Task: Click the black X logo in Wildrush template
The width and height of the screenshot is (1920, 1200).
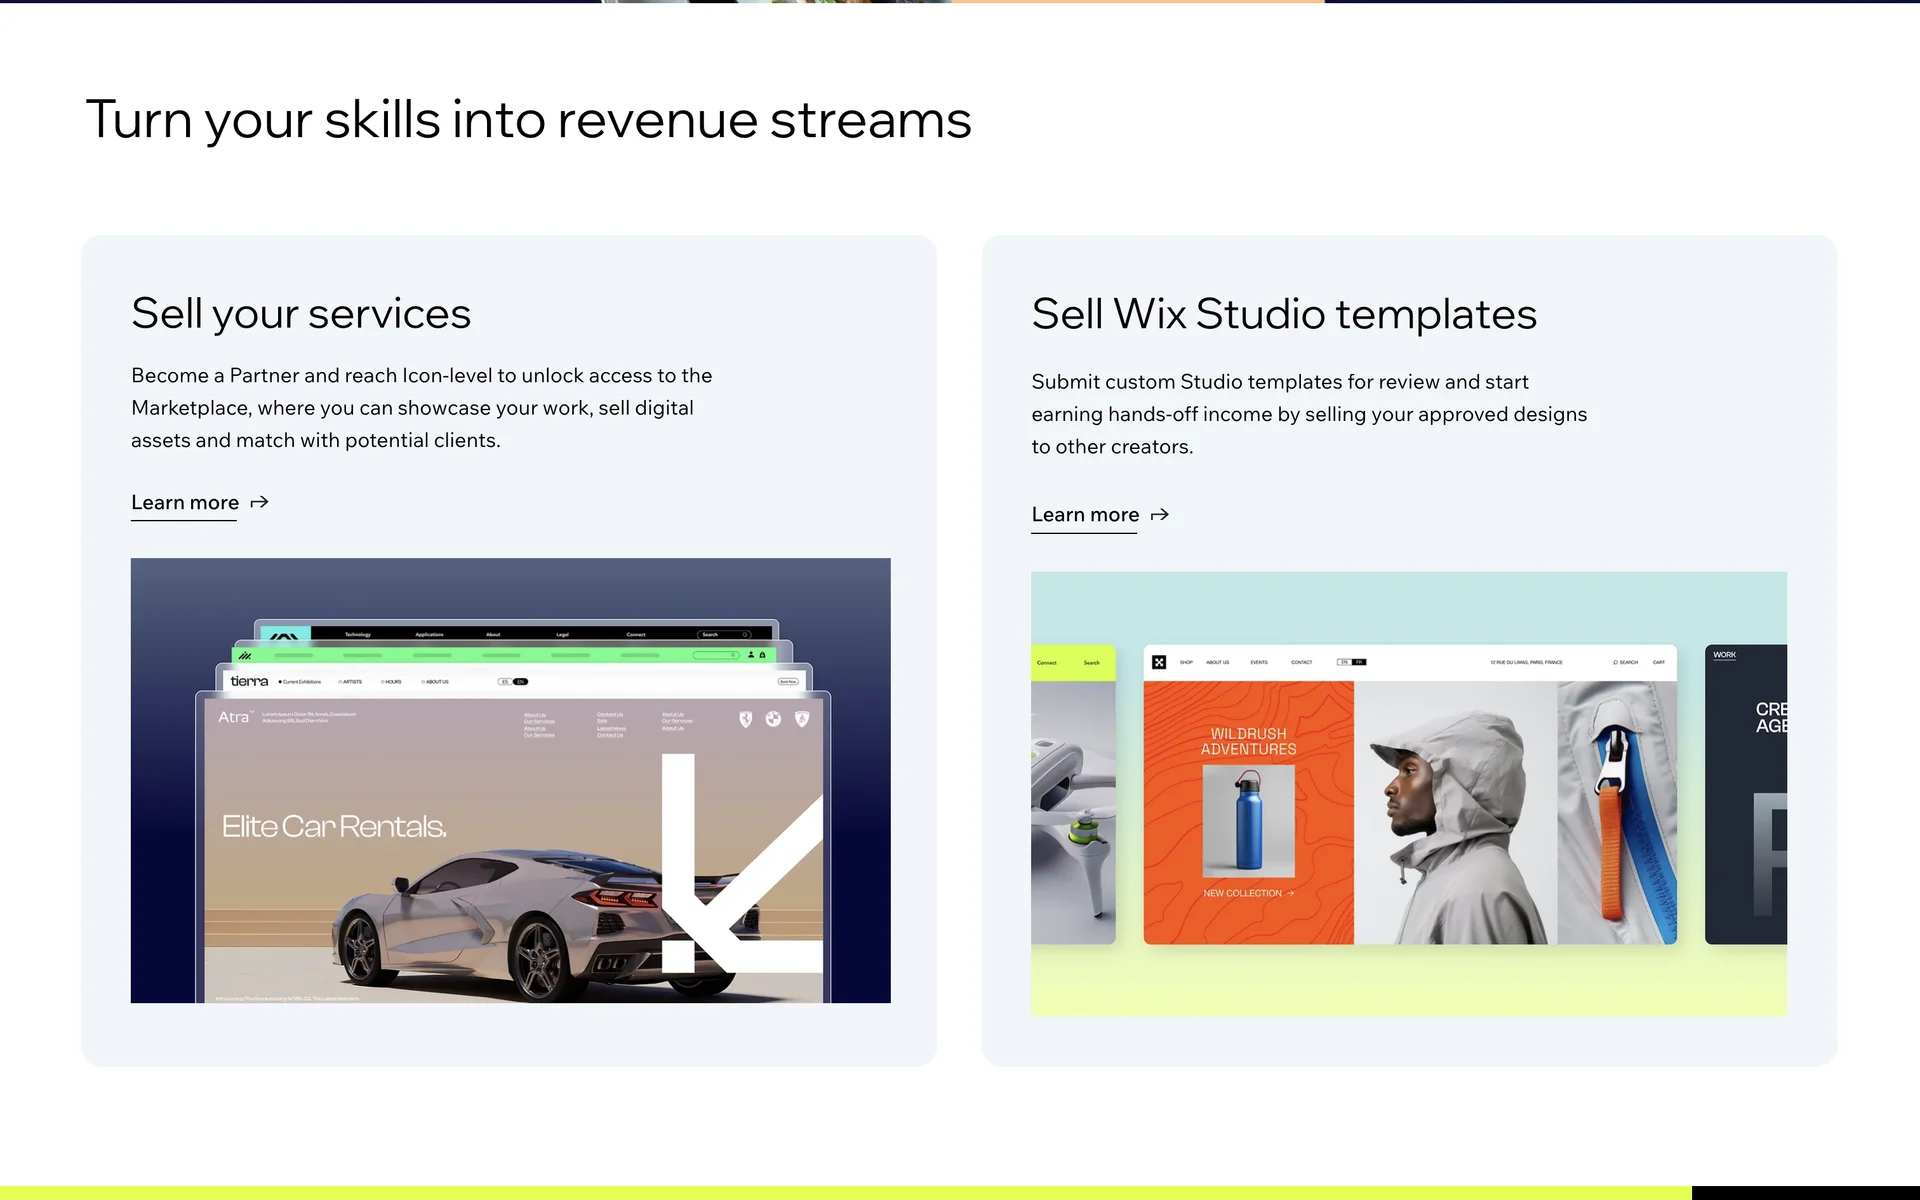Action: tap(1159, 662)
